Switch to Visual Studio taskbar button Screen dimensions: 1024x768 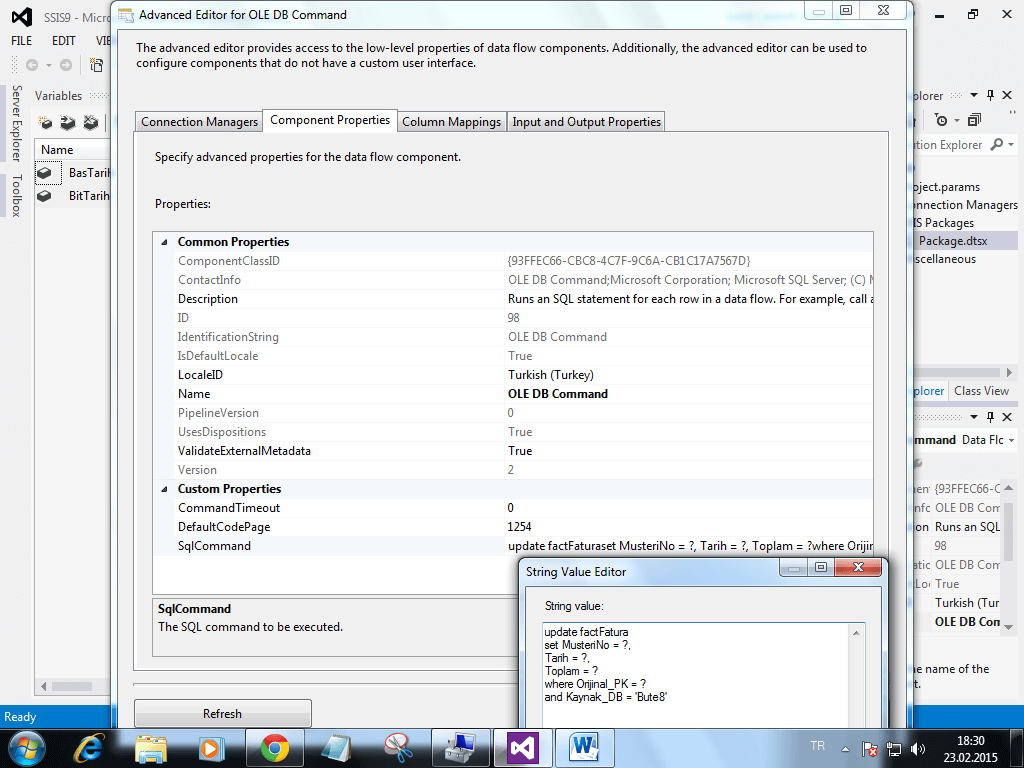pyautogui.click(x=522, y=748)
